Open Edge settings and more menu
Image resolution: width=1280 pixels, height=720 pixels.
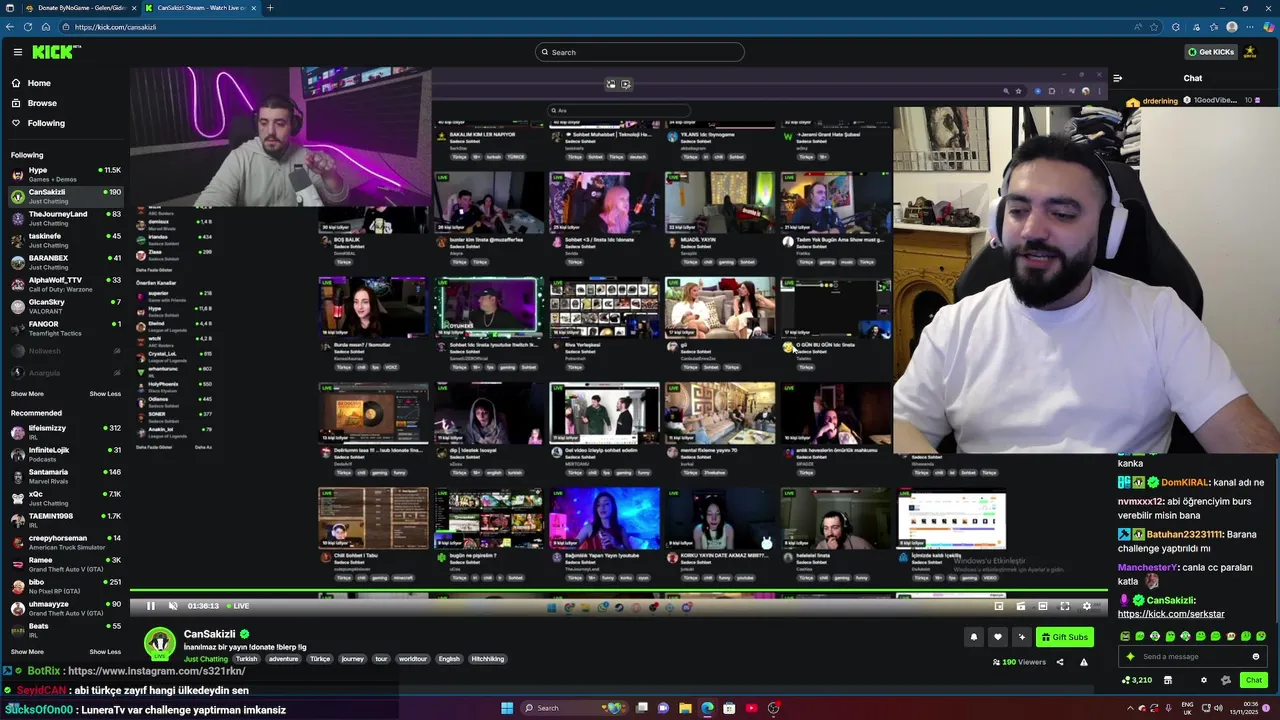pos(1251,27)
